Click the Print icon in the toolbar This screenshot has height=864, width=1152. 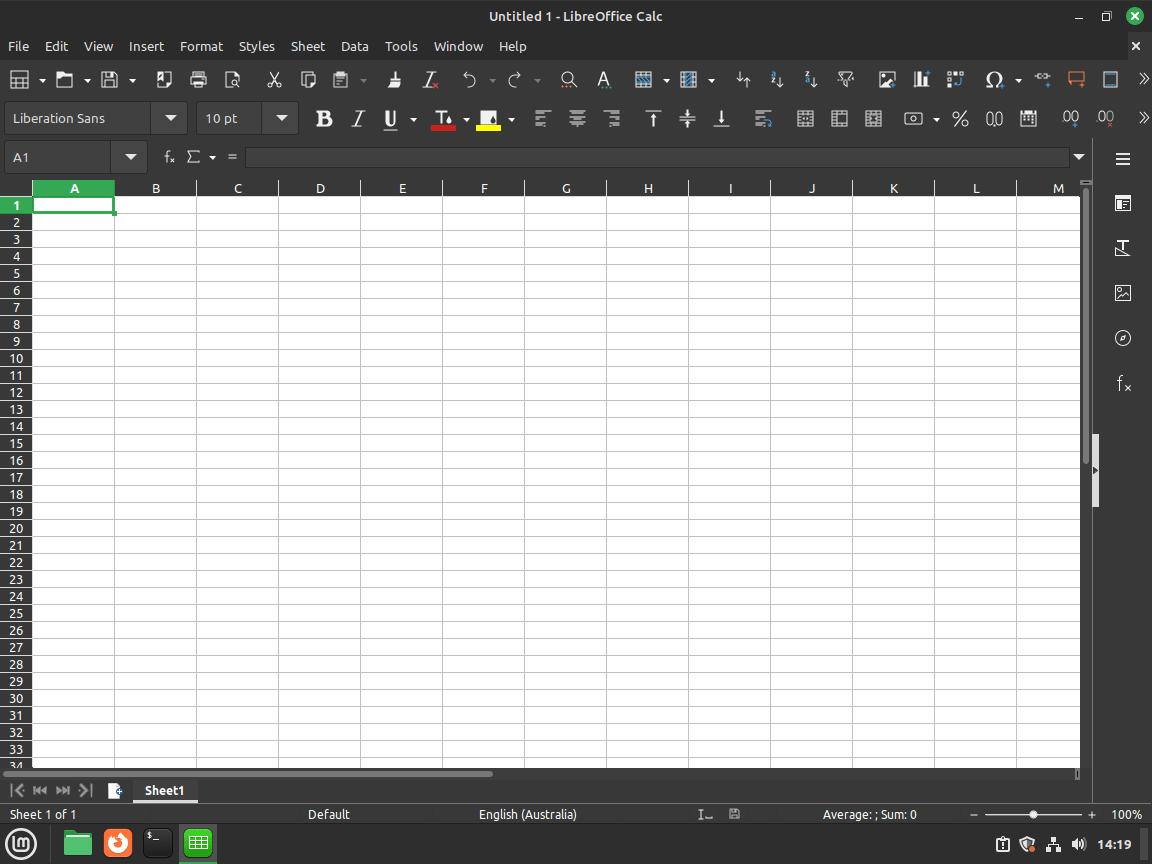(x=198, y=80)
